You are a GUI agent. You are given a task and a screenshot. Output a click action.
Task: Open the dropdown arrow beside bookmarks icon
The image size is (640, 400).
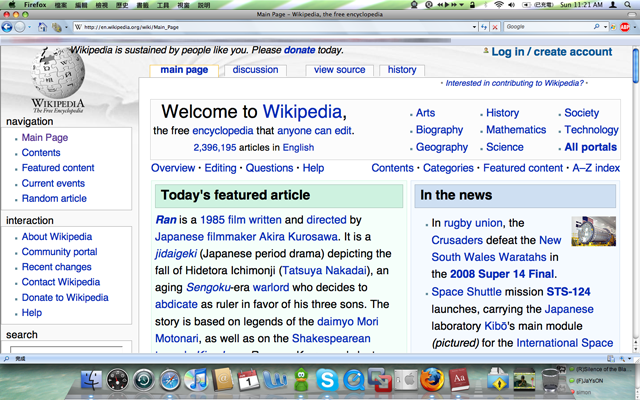tap(66, 27)
